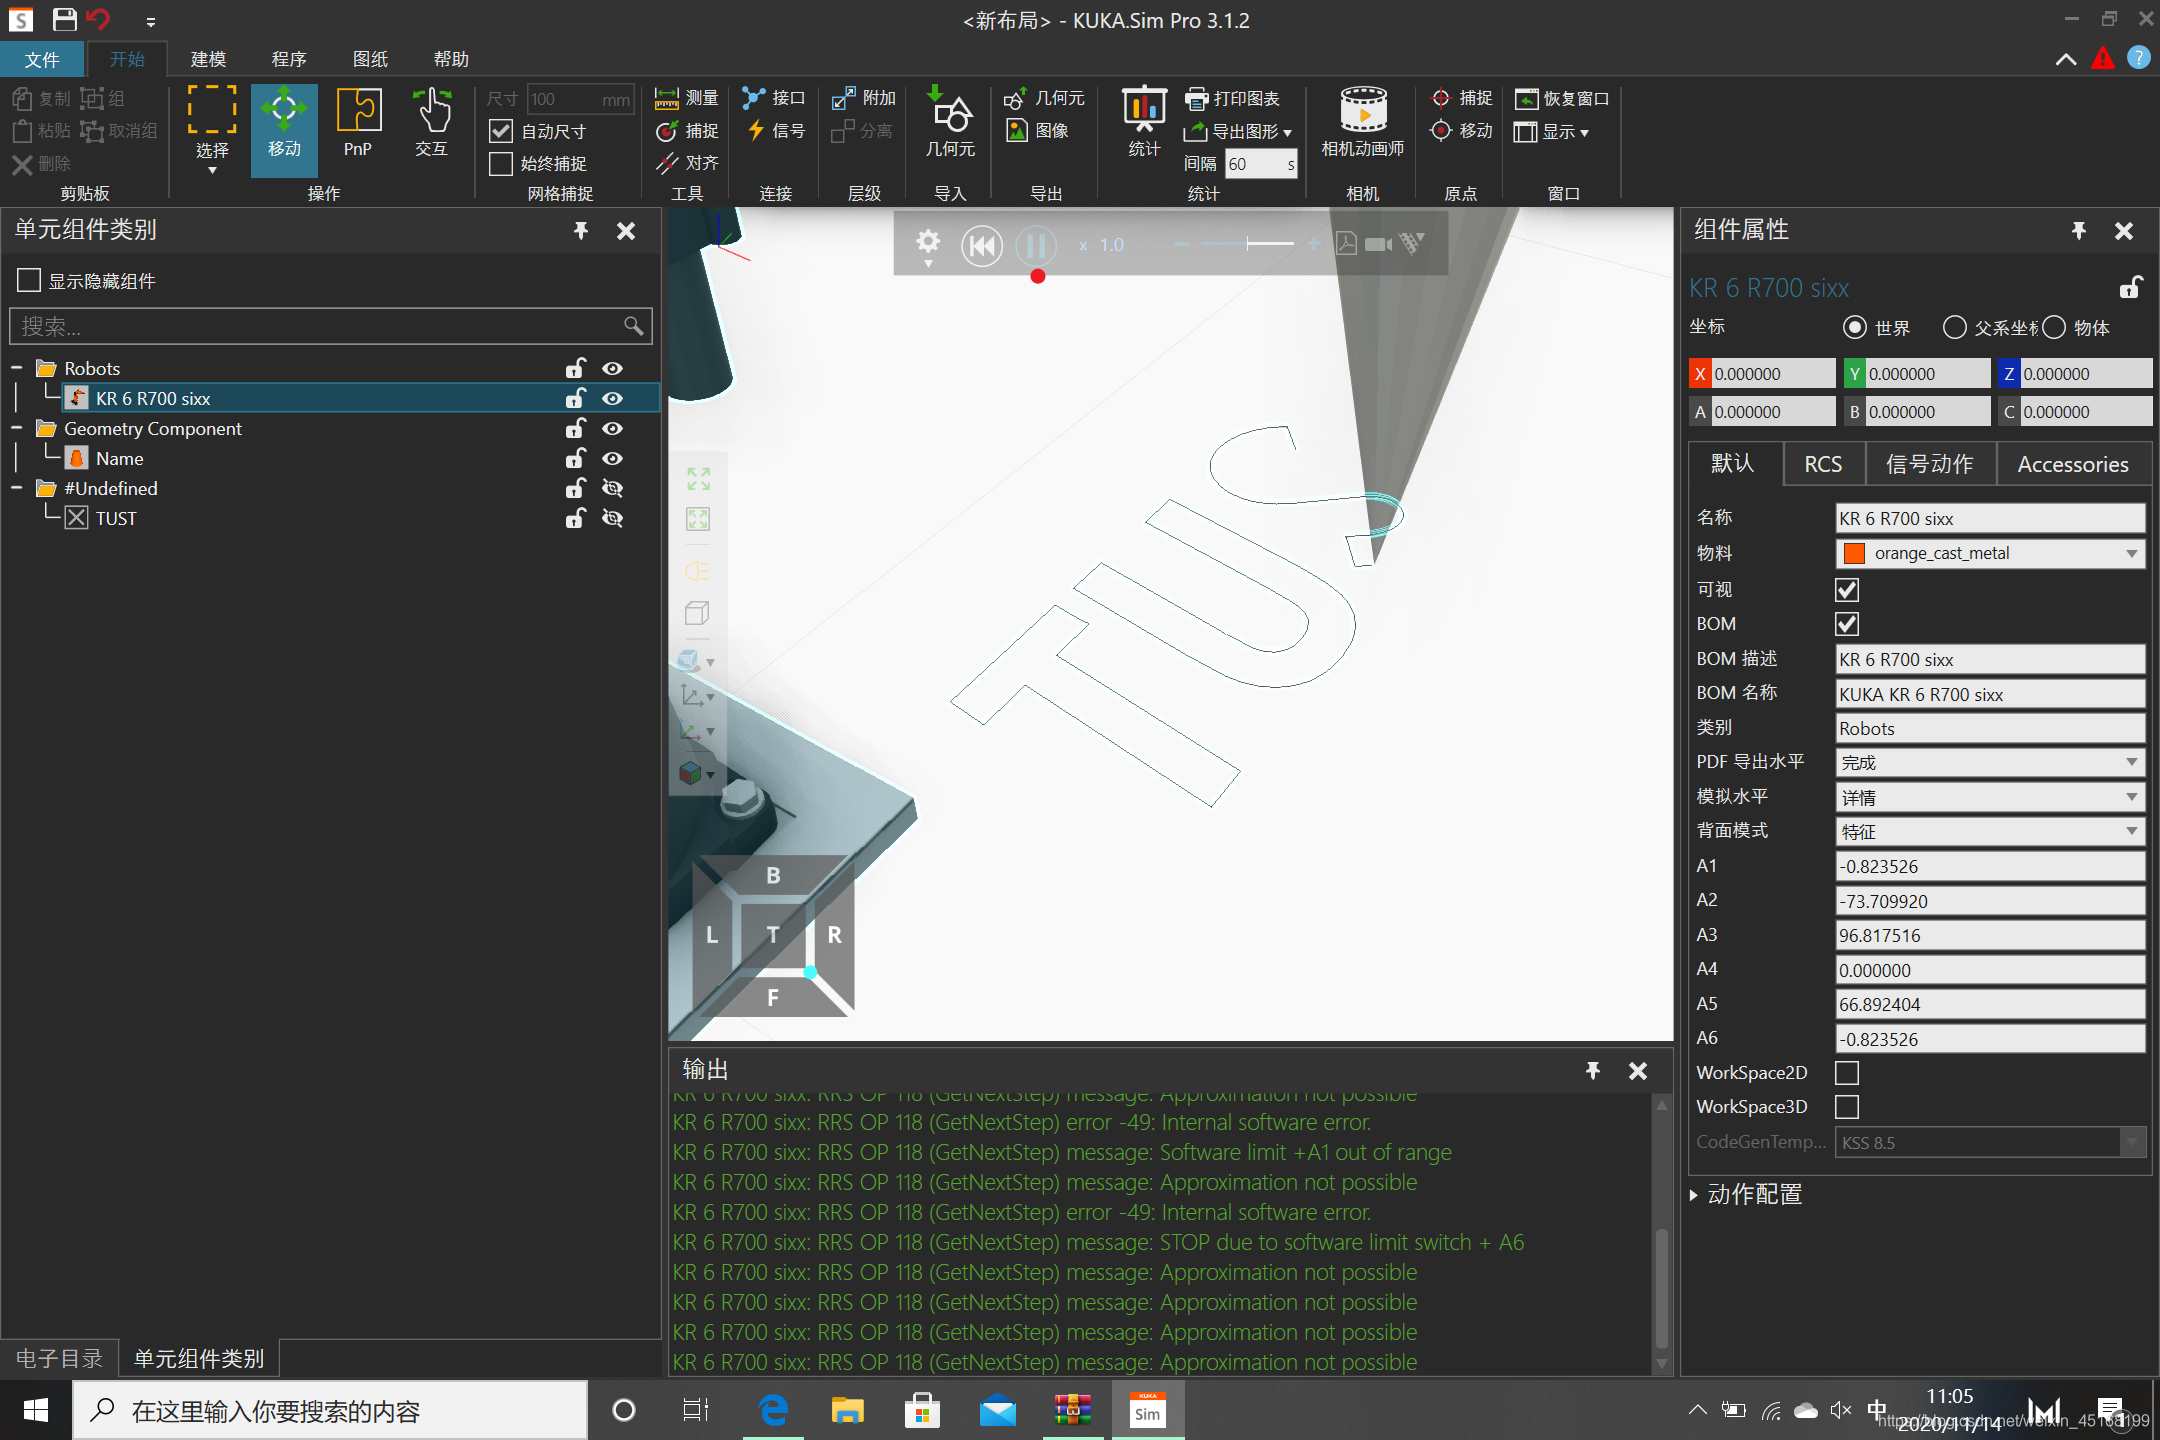Open simulation settings gear icon

point(927,243)
